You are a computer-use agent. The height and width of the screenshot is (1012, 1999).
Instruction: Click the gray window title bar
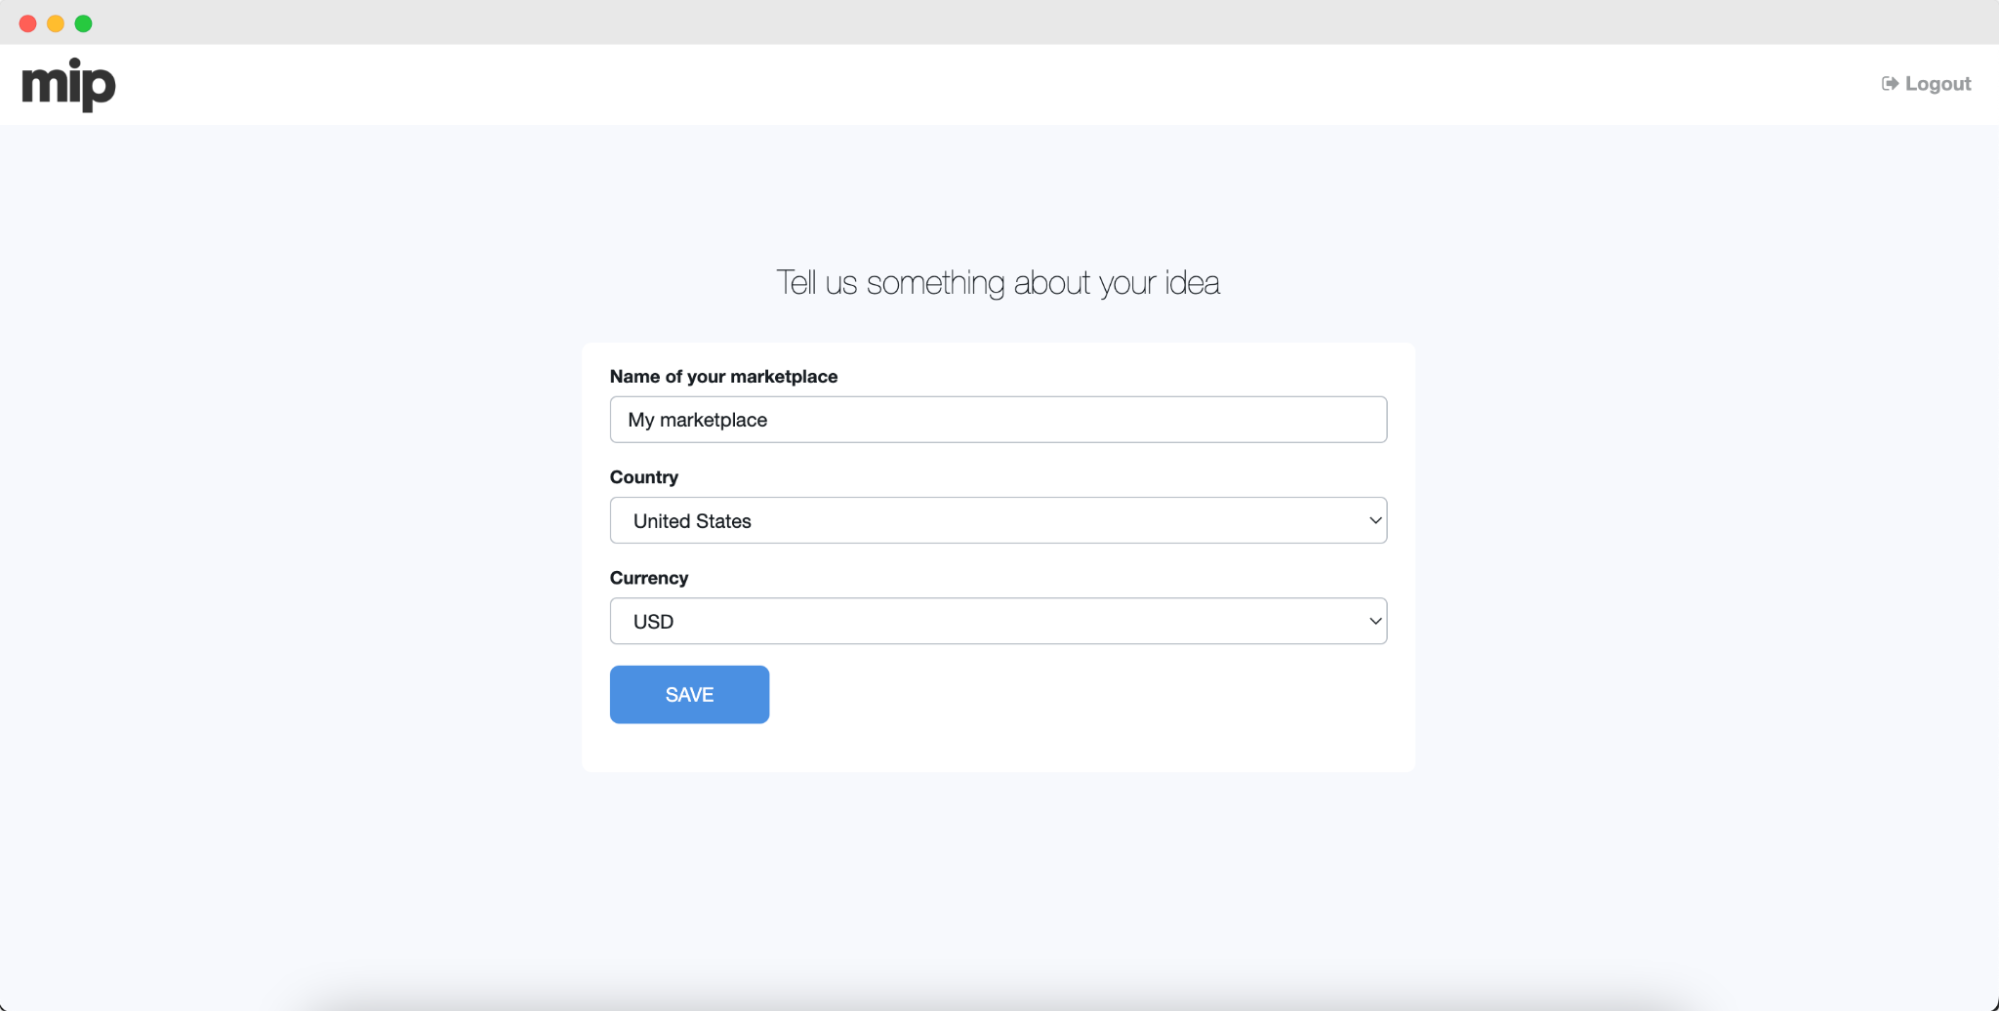1000,22
